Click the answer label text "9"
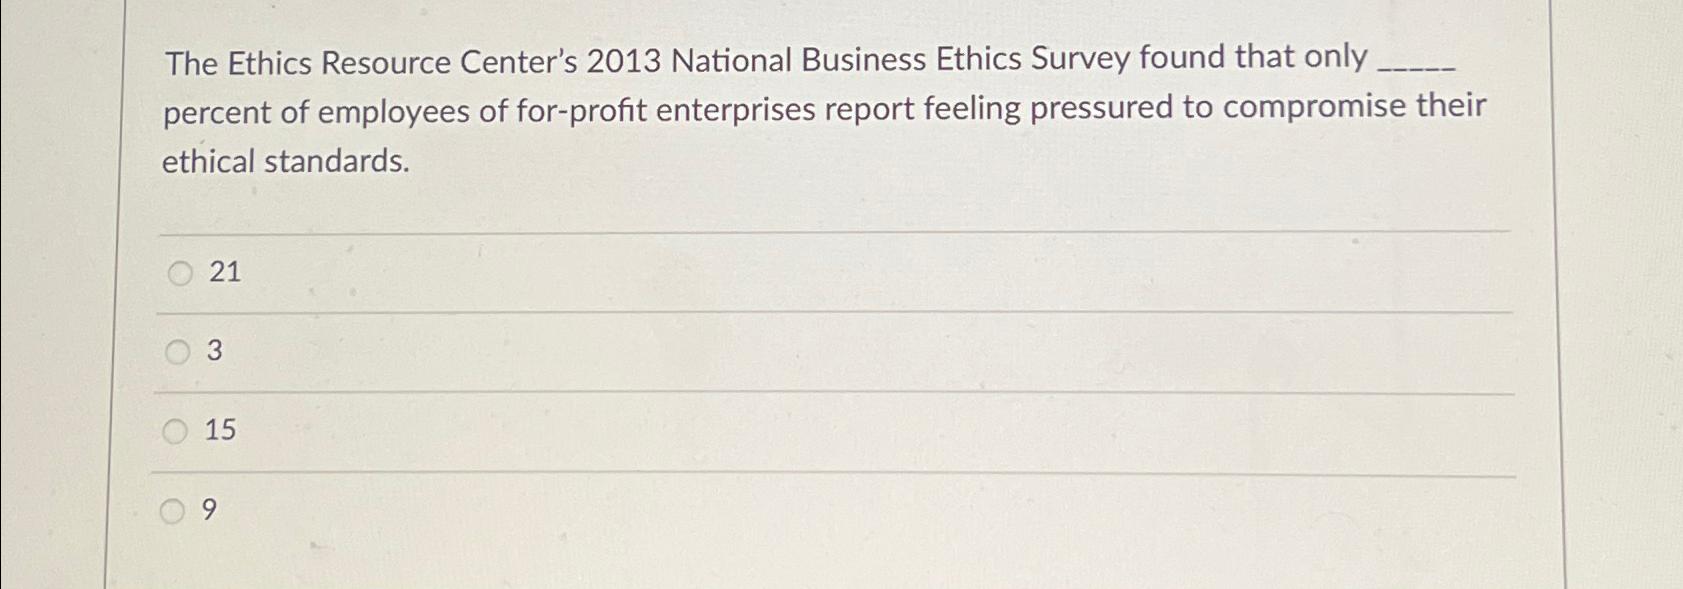 click(209, 511)
